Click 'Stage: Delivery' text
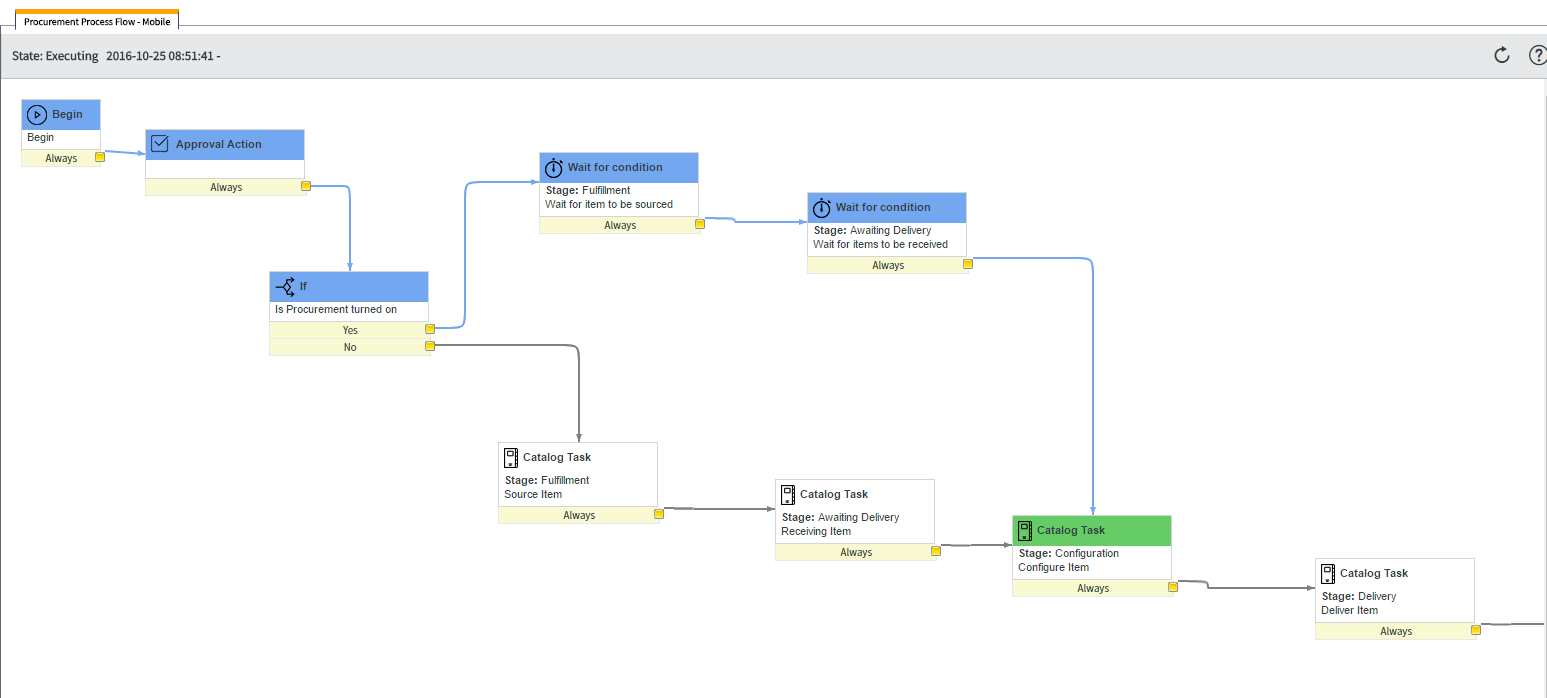This screenshot has width=1547, height=698. [1359, 596]
